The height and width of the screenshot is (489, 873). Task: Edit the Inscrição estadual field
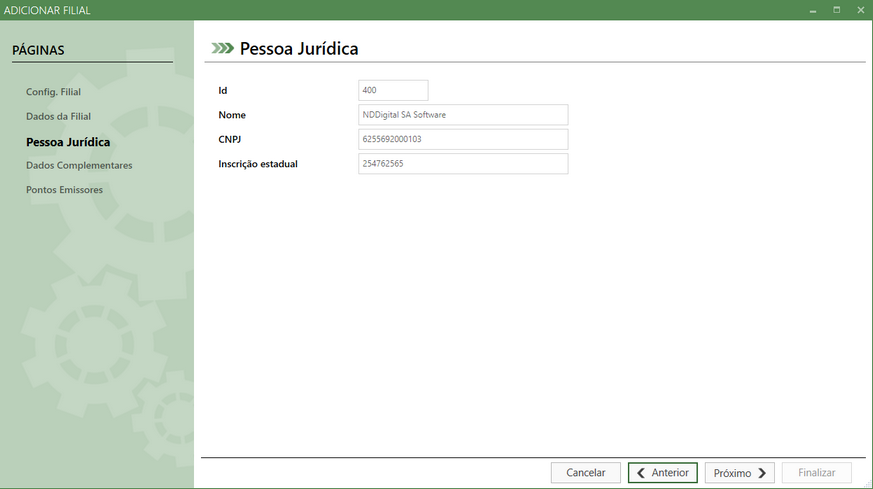point(463,164)
